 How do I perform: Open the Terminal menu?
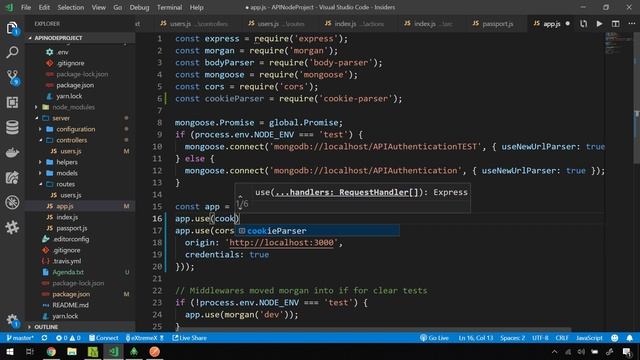[x=169, y=7]
